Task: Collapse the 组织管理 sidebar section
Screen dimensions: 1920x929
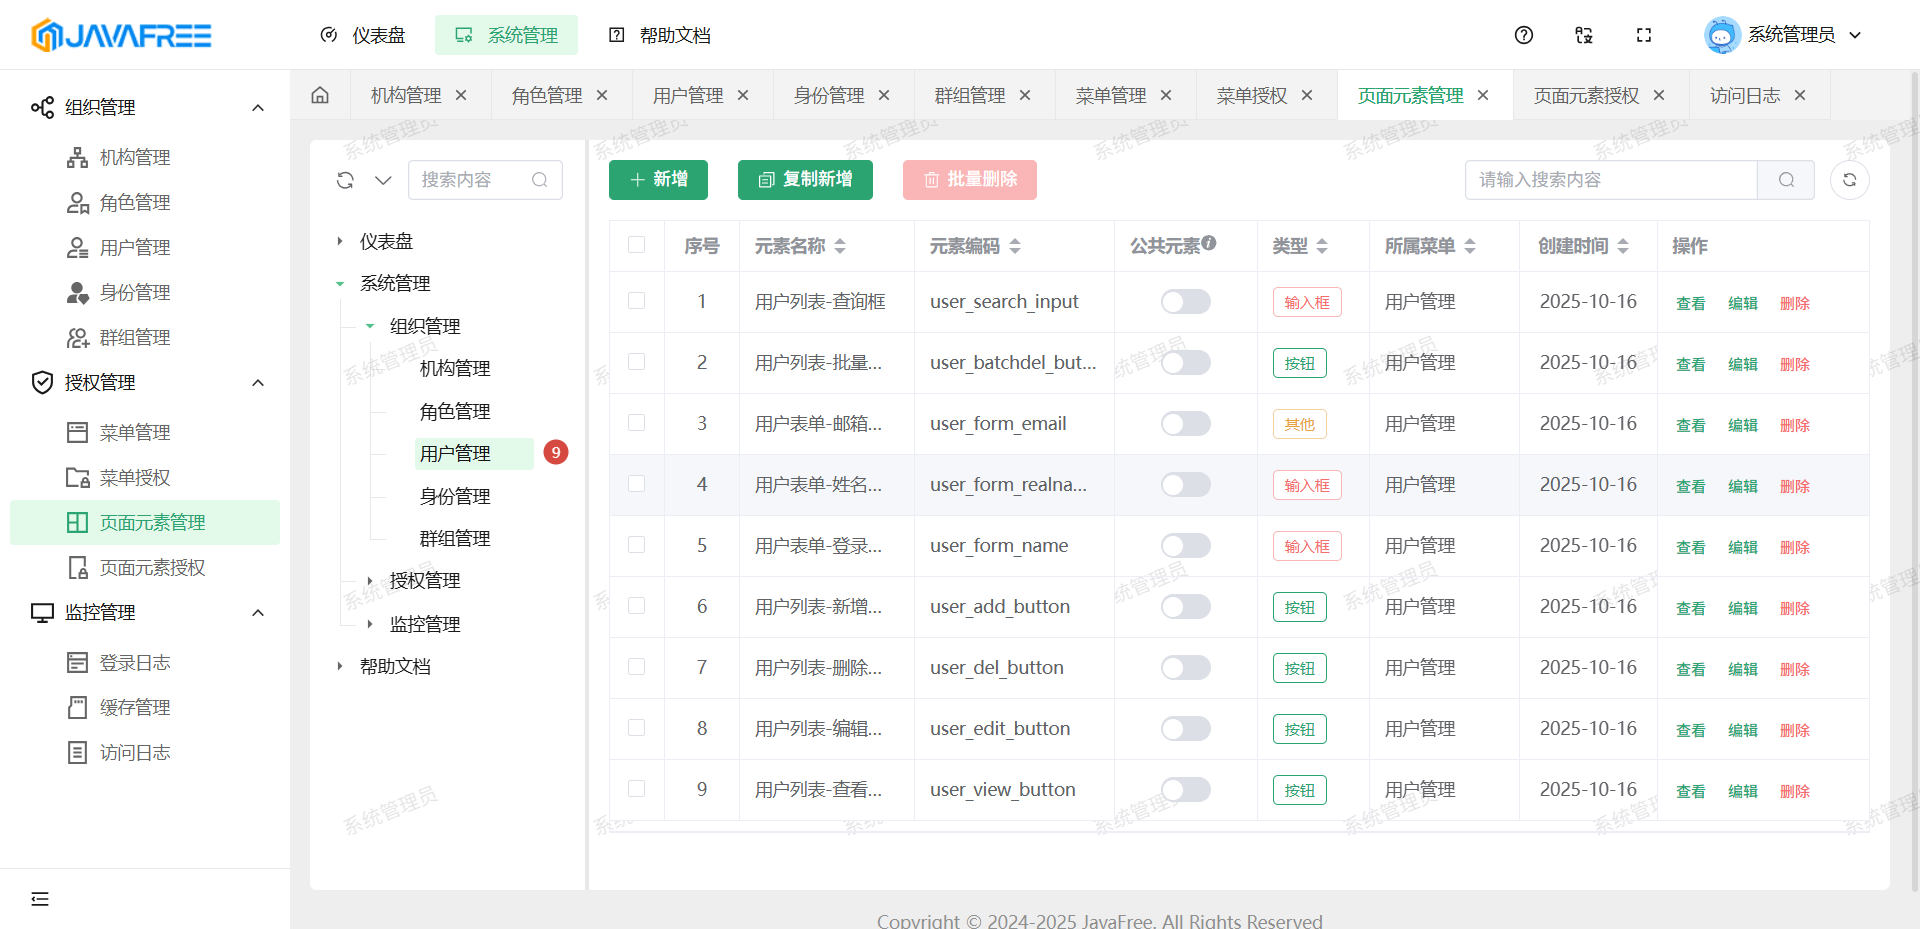Action: point(258,108)
